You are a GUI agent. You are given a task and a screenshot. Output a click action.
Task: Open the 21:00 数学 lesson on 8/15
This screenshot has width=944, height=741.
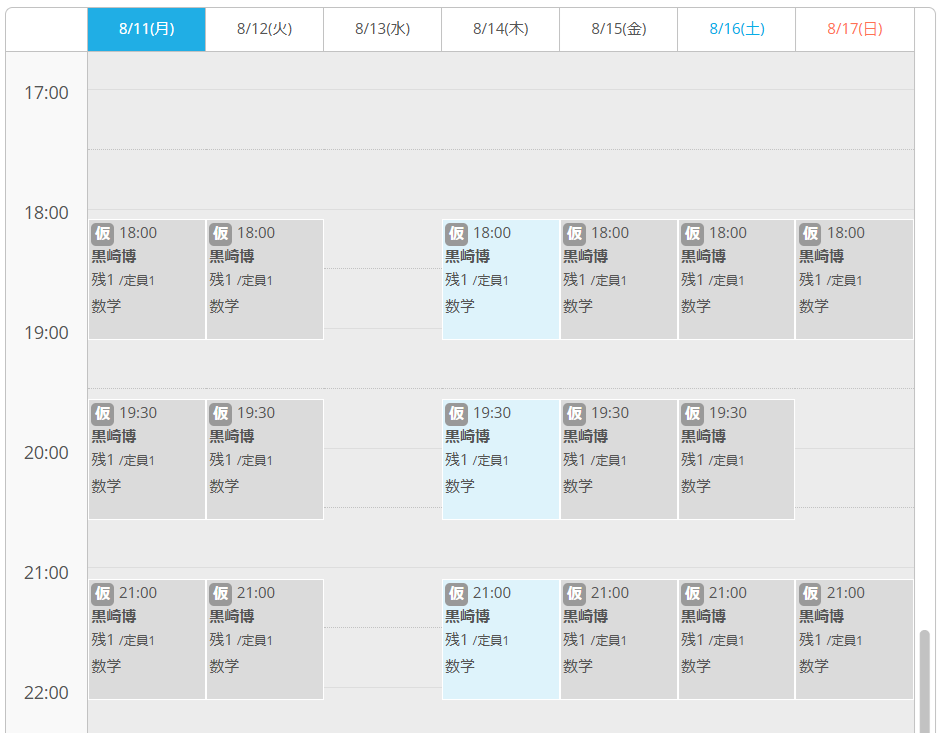[x=619, y=639]
